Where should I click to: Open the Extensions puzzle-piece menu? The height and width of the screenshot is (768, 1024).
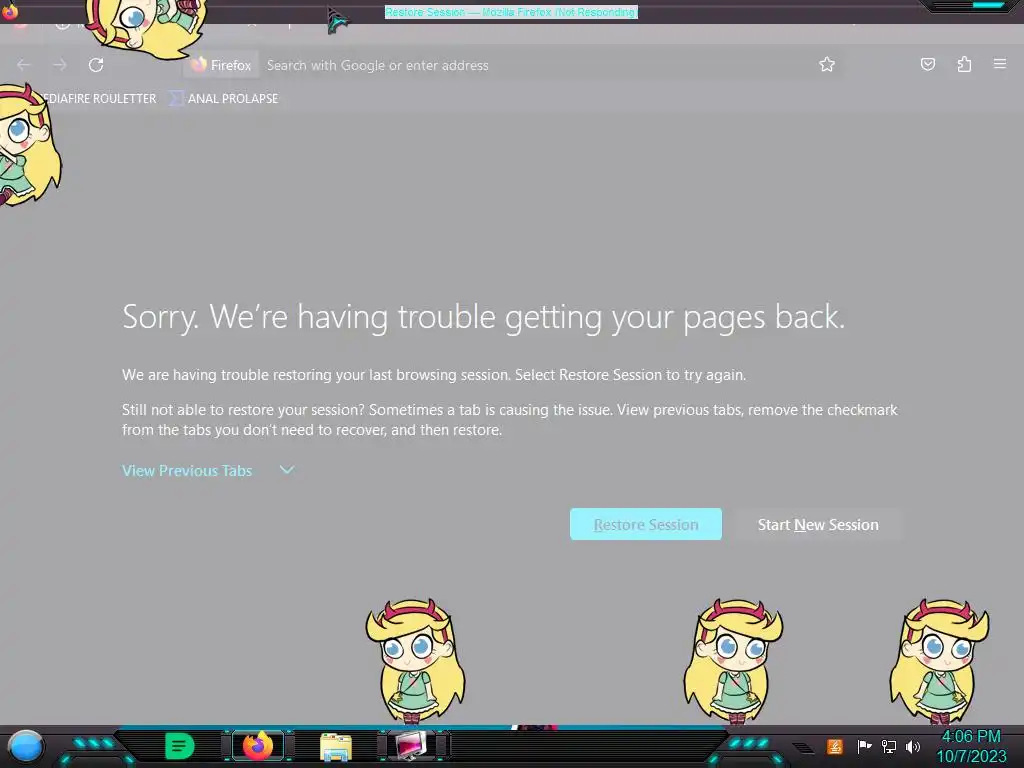click(964, 64)
